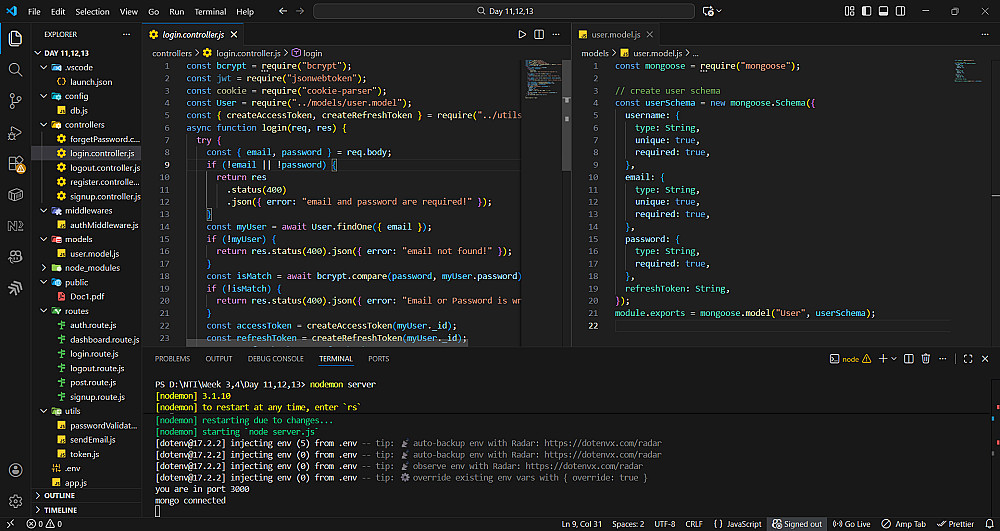Open the Extensions view in activity bar
The height and width of the screenshot is (531, 1000).
pyautogui.click(x=15, y=163)
